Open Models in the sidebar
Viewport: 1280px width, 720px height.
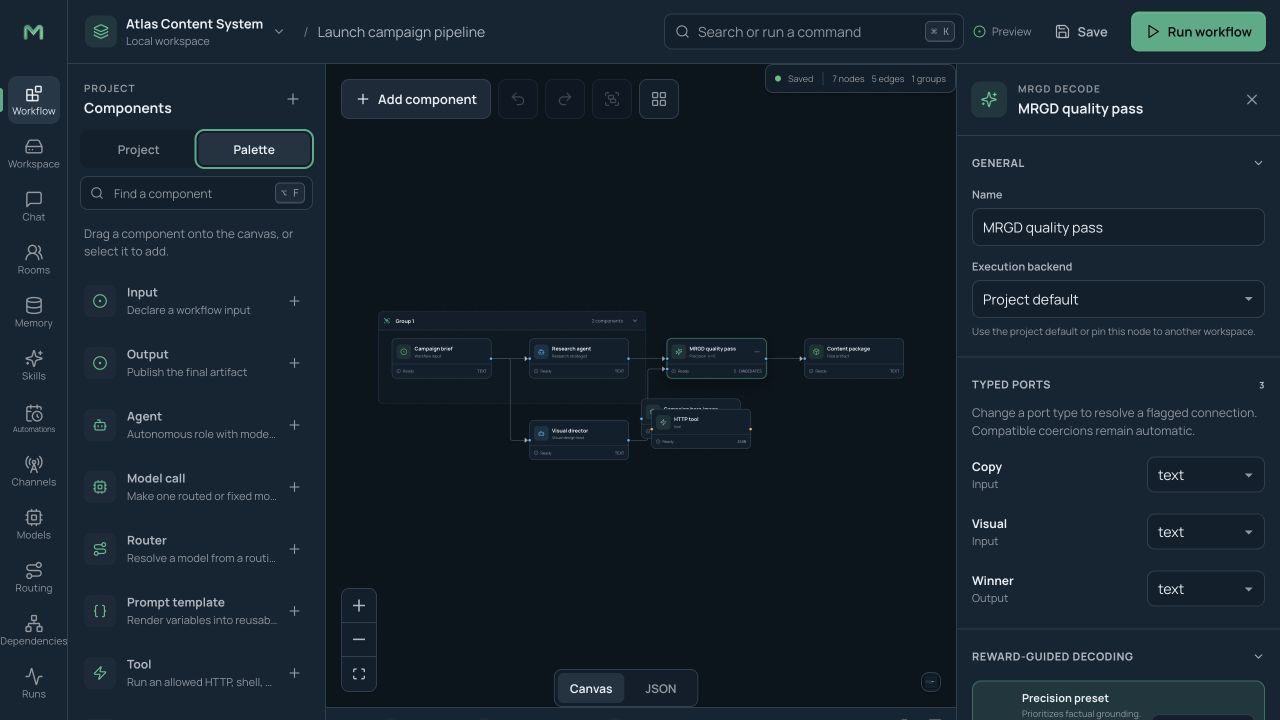pyautogui.click(x=34, y=524)
